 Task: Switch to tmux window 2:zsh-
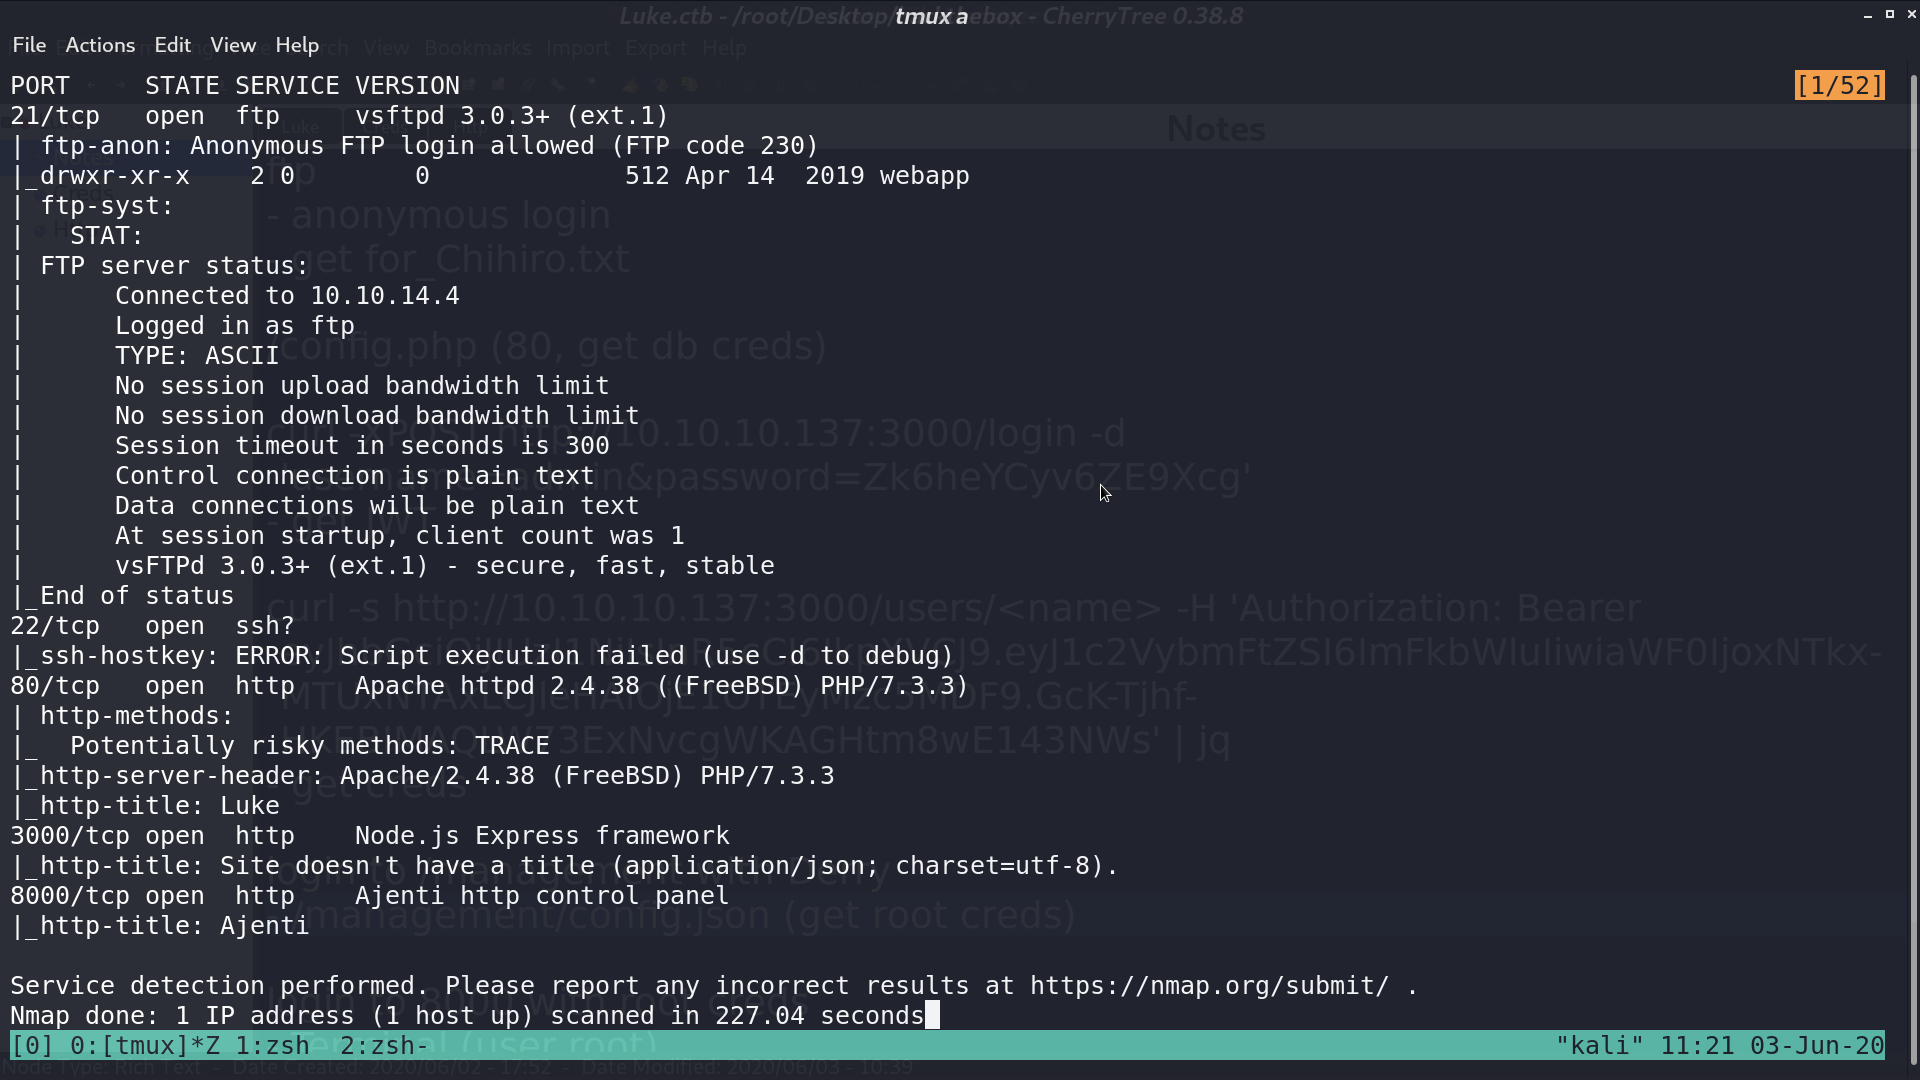[x=385, y=1046]
